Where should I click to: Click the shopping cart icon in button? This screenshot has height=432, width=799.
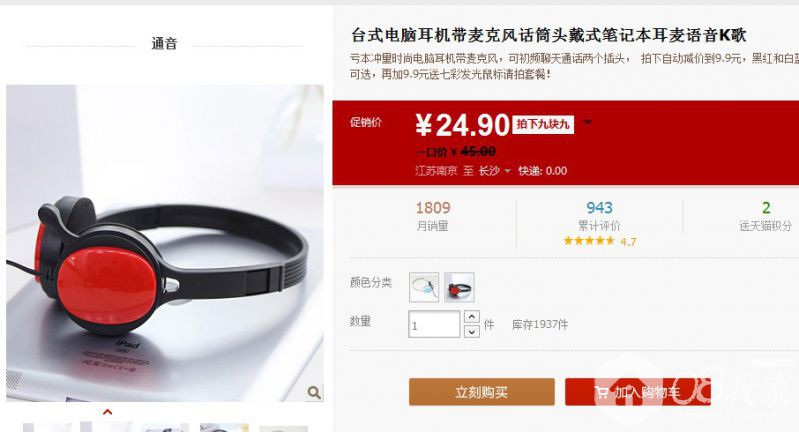pos(601,392)
